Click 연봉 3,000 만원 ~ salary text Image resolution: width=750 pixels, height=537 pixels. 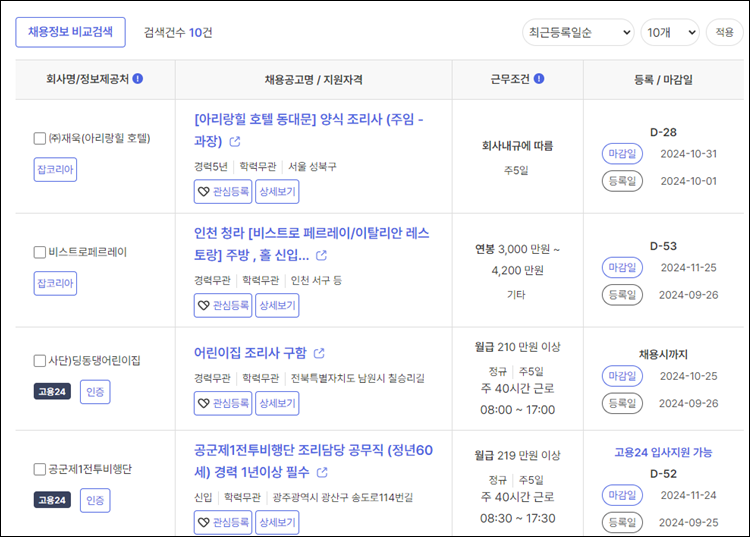click(517, 249)
